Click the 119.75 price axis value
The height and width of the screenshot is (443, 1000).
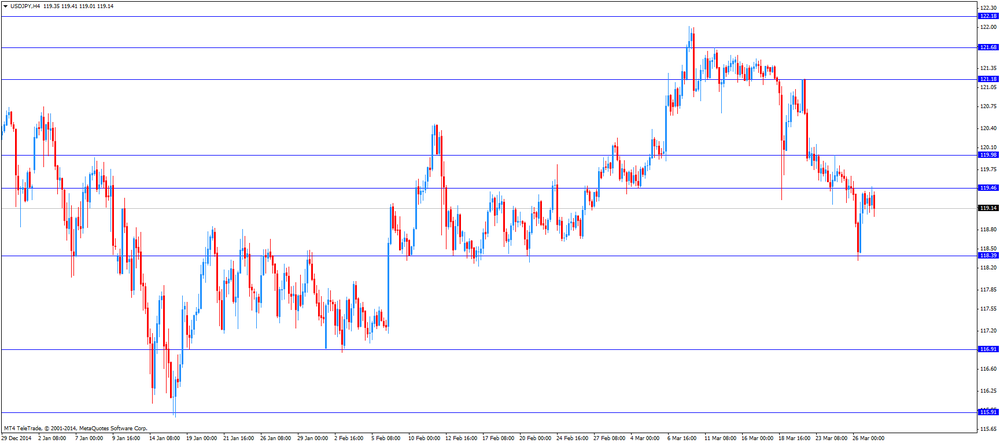[x=989, y=170]
